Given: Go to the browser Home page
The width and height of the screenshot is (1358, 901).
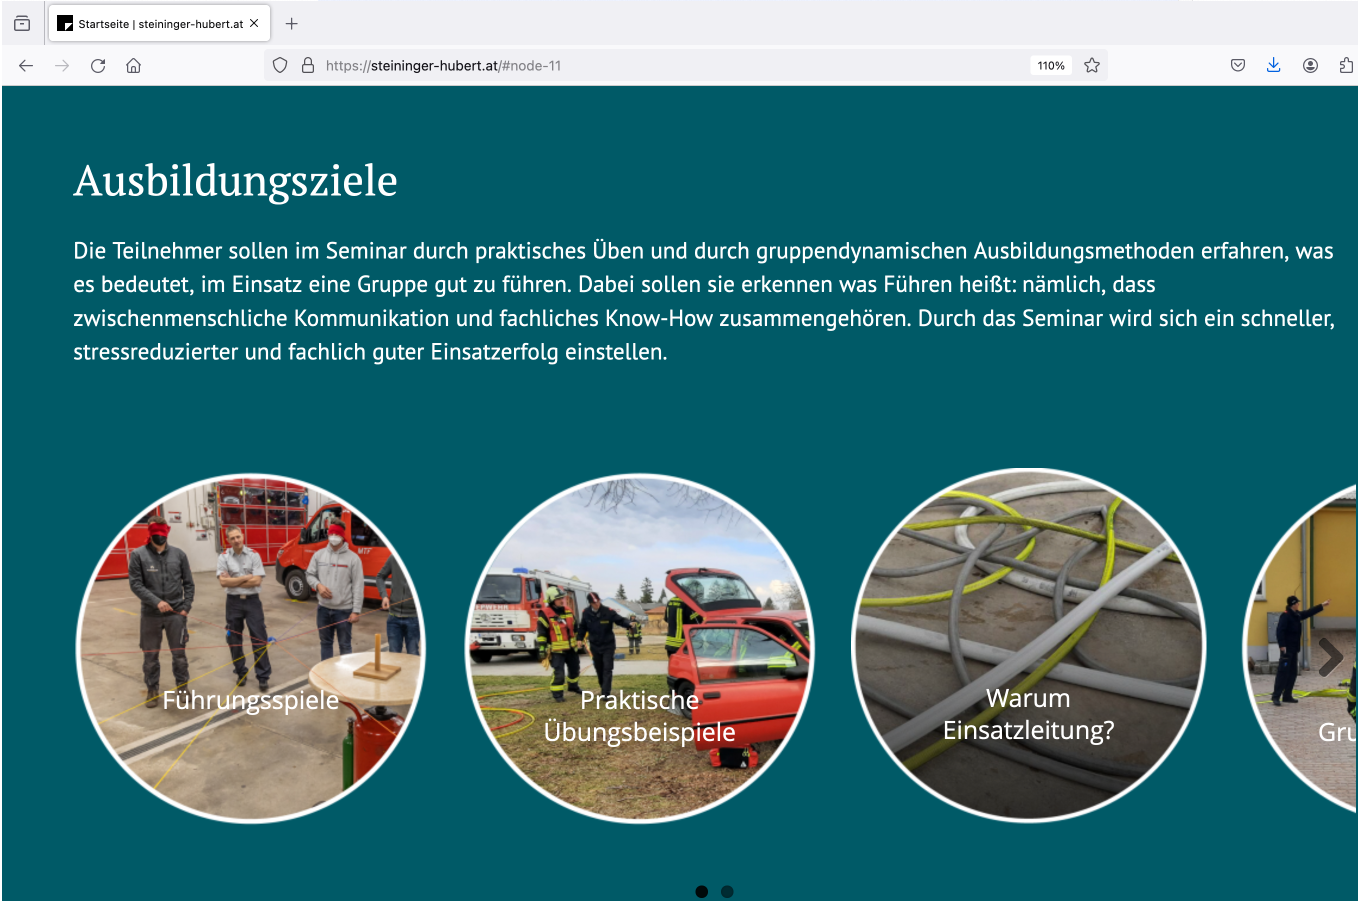Looking at the screenshot, I should point(133,66).
